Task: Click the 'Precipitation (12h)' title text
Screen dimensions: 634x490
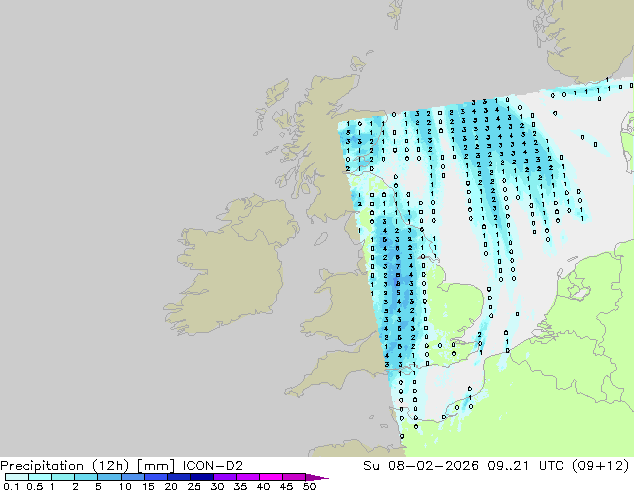Action: click(x=65, y=466)
